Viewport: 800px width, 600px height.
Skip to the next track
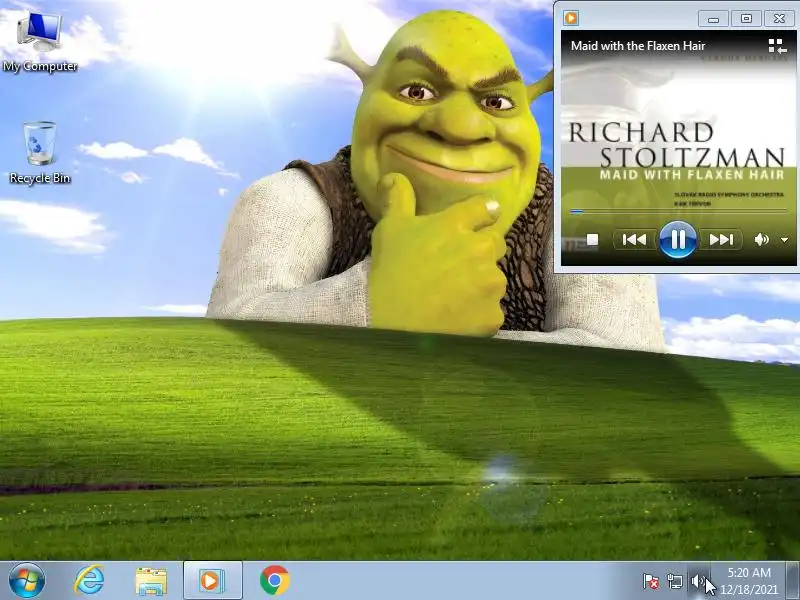point(720,239)
